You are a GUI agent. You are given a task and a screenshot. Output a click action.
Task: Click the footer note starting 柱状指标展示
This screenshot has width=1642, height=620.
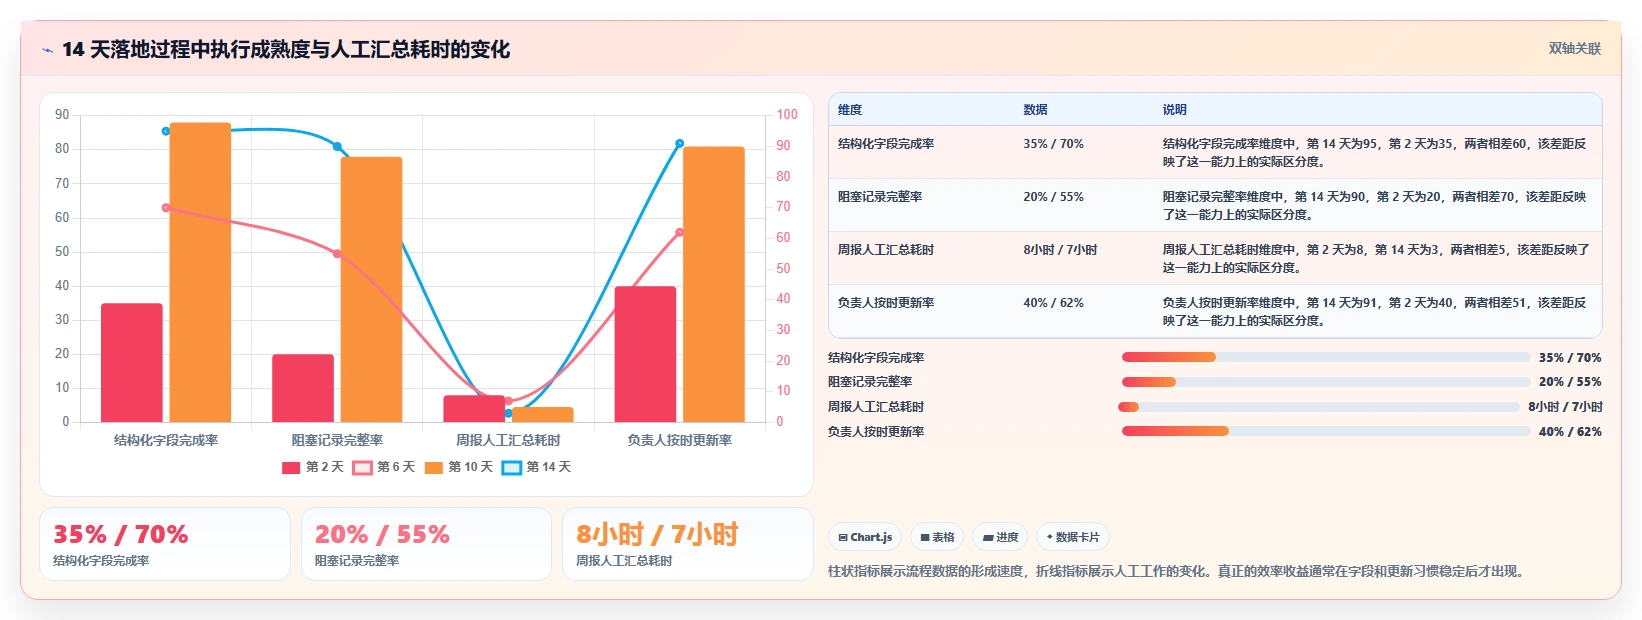click(x=1177, y=572)
